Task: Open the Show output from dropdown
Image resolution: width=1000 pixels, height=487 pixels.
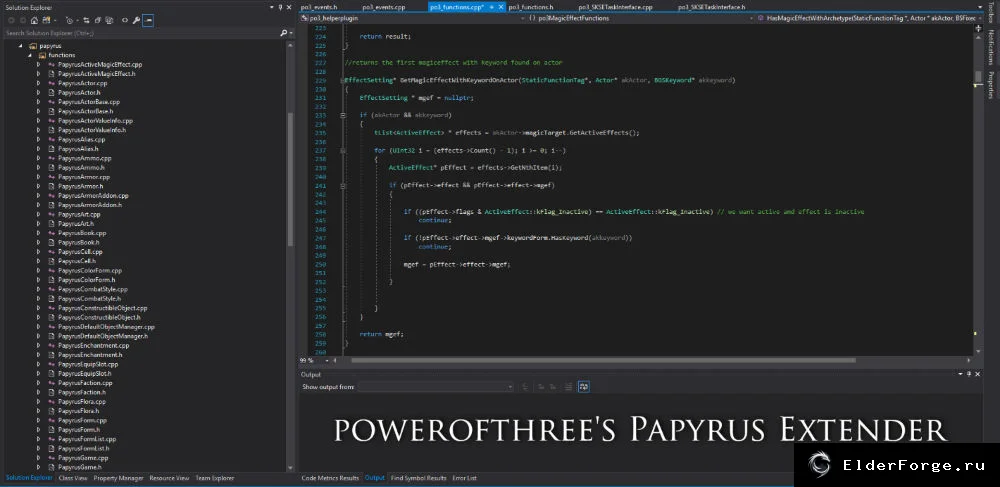Action: [436, 387]
